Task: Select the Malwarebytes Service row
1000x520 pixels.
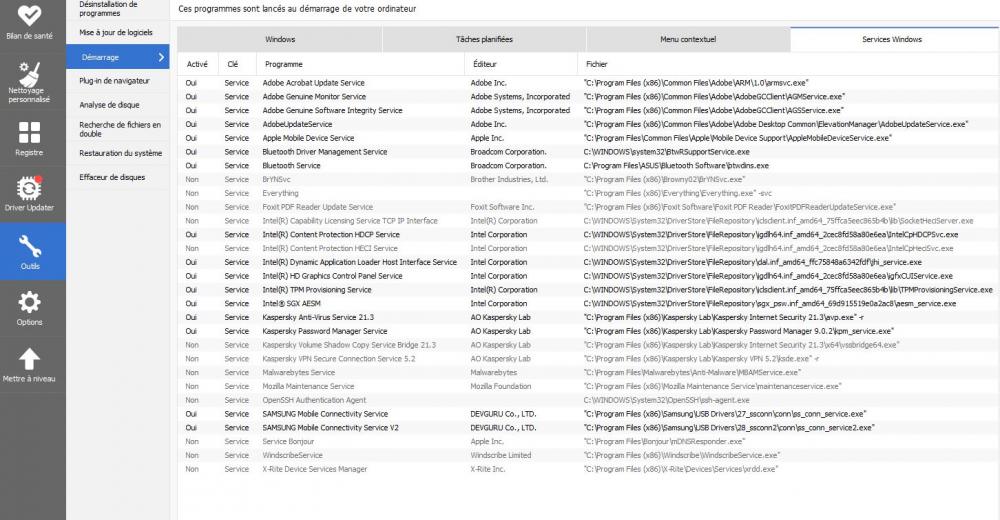Action: click(x=589, y=373)
